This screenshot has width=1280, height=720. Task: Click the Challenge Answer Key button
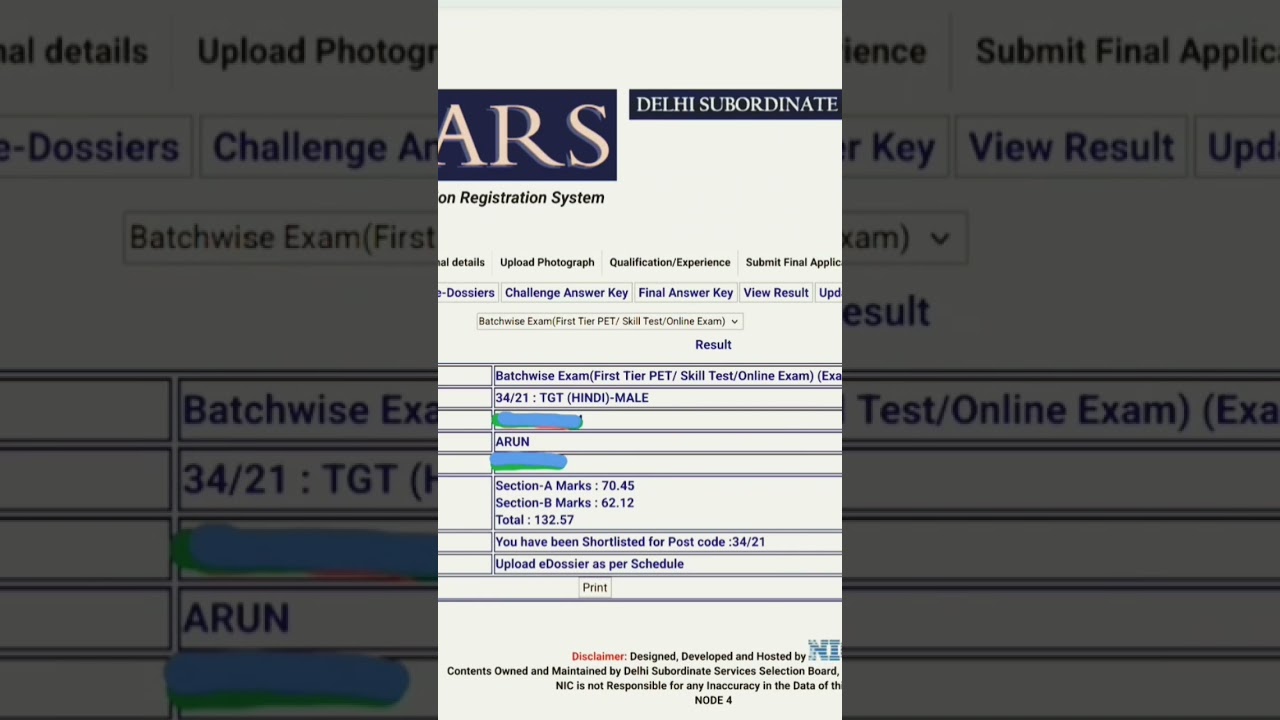566,293
